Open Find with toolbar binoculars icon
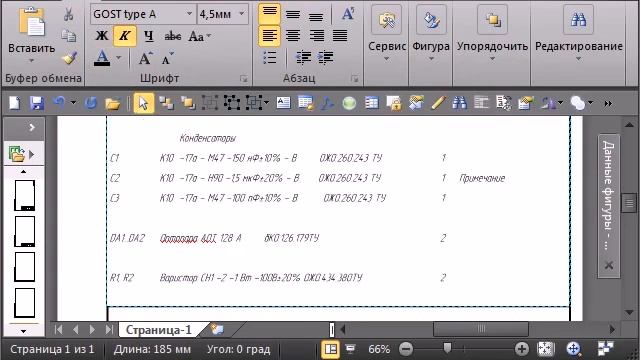This screenshot has height=360, width=640. coord(459,103)
